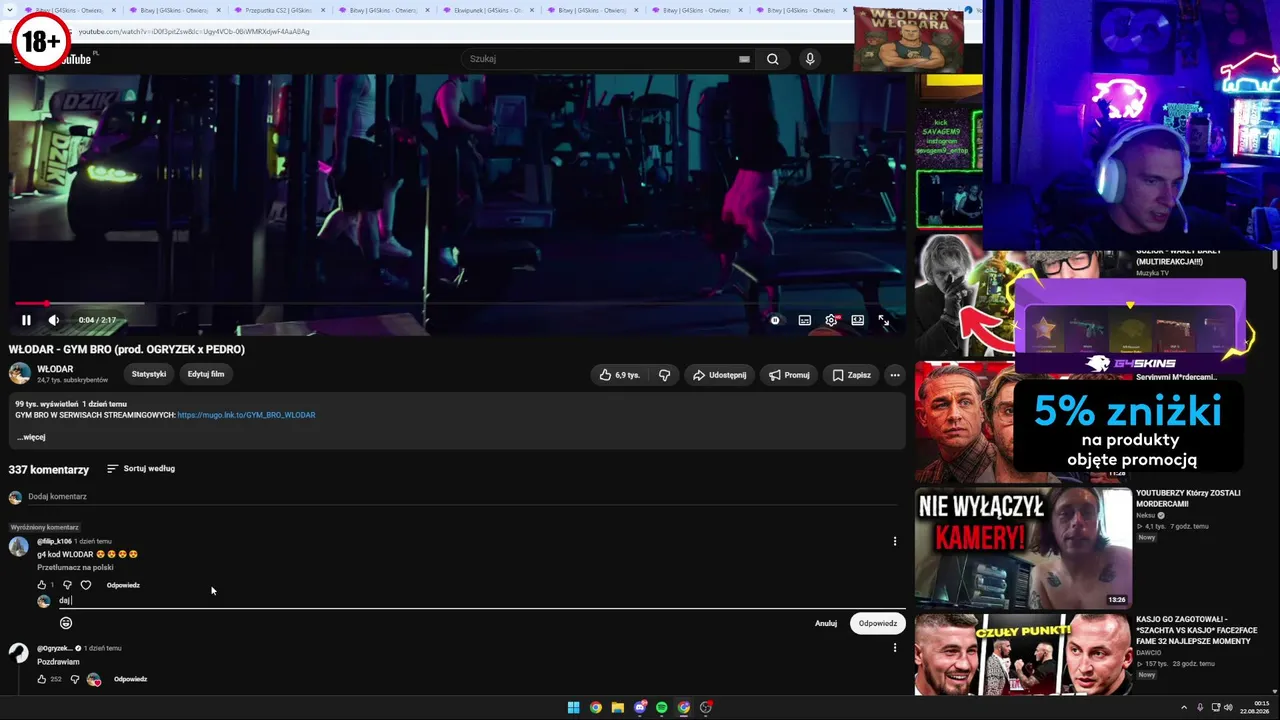Open the GYM_BRO_WLODAR streaming link
This screenshot has width=1280, height=720.
click(x=246, y=415)
